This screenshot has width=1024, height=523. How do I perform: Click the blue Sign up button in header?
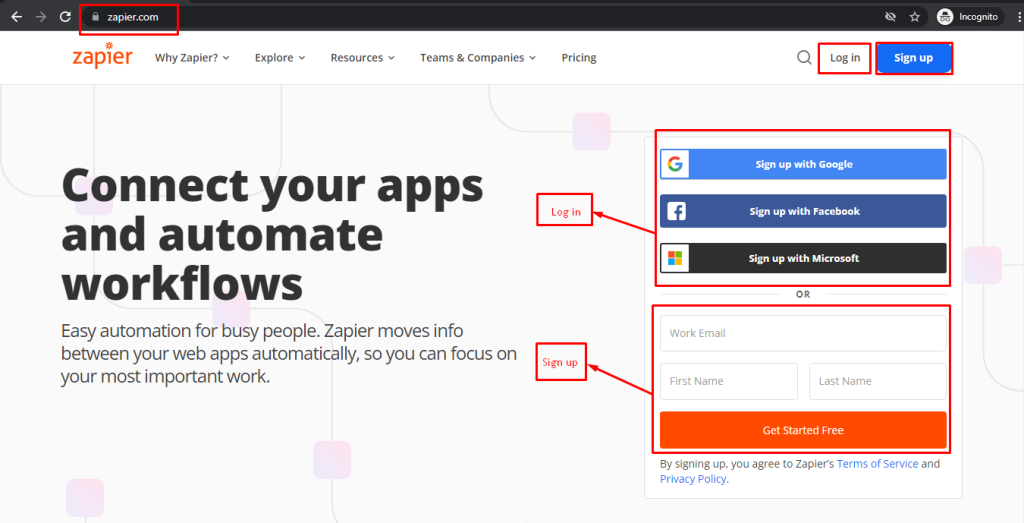(x=914, y=58)
